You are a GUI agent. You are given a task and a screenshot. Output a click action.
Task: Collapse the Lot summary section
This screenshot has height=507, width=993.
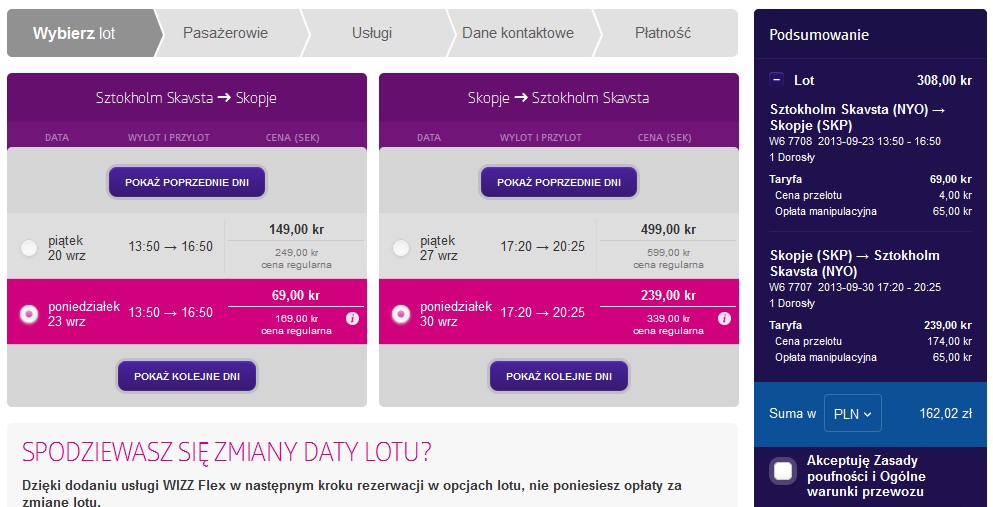tap(777, 80)
